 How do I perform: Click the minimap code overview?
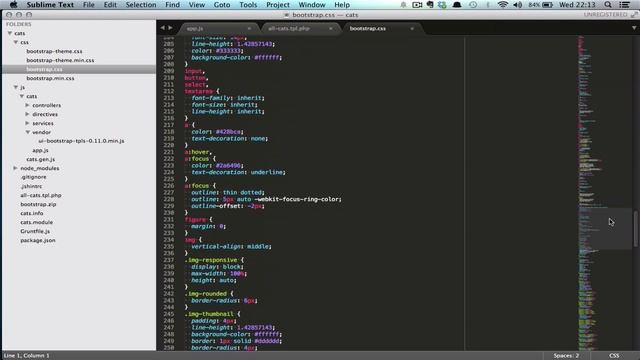604,192
